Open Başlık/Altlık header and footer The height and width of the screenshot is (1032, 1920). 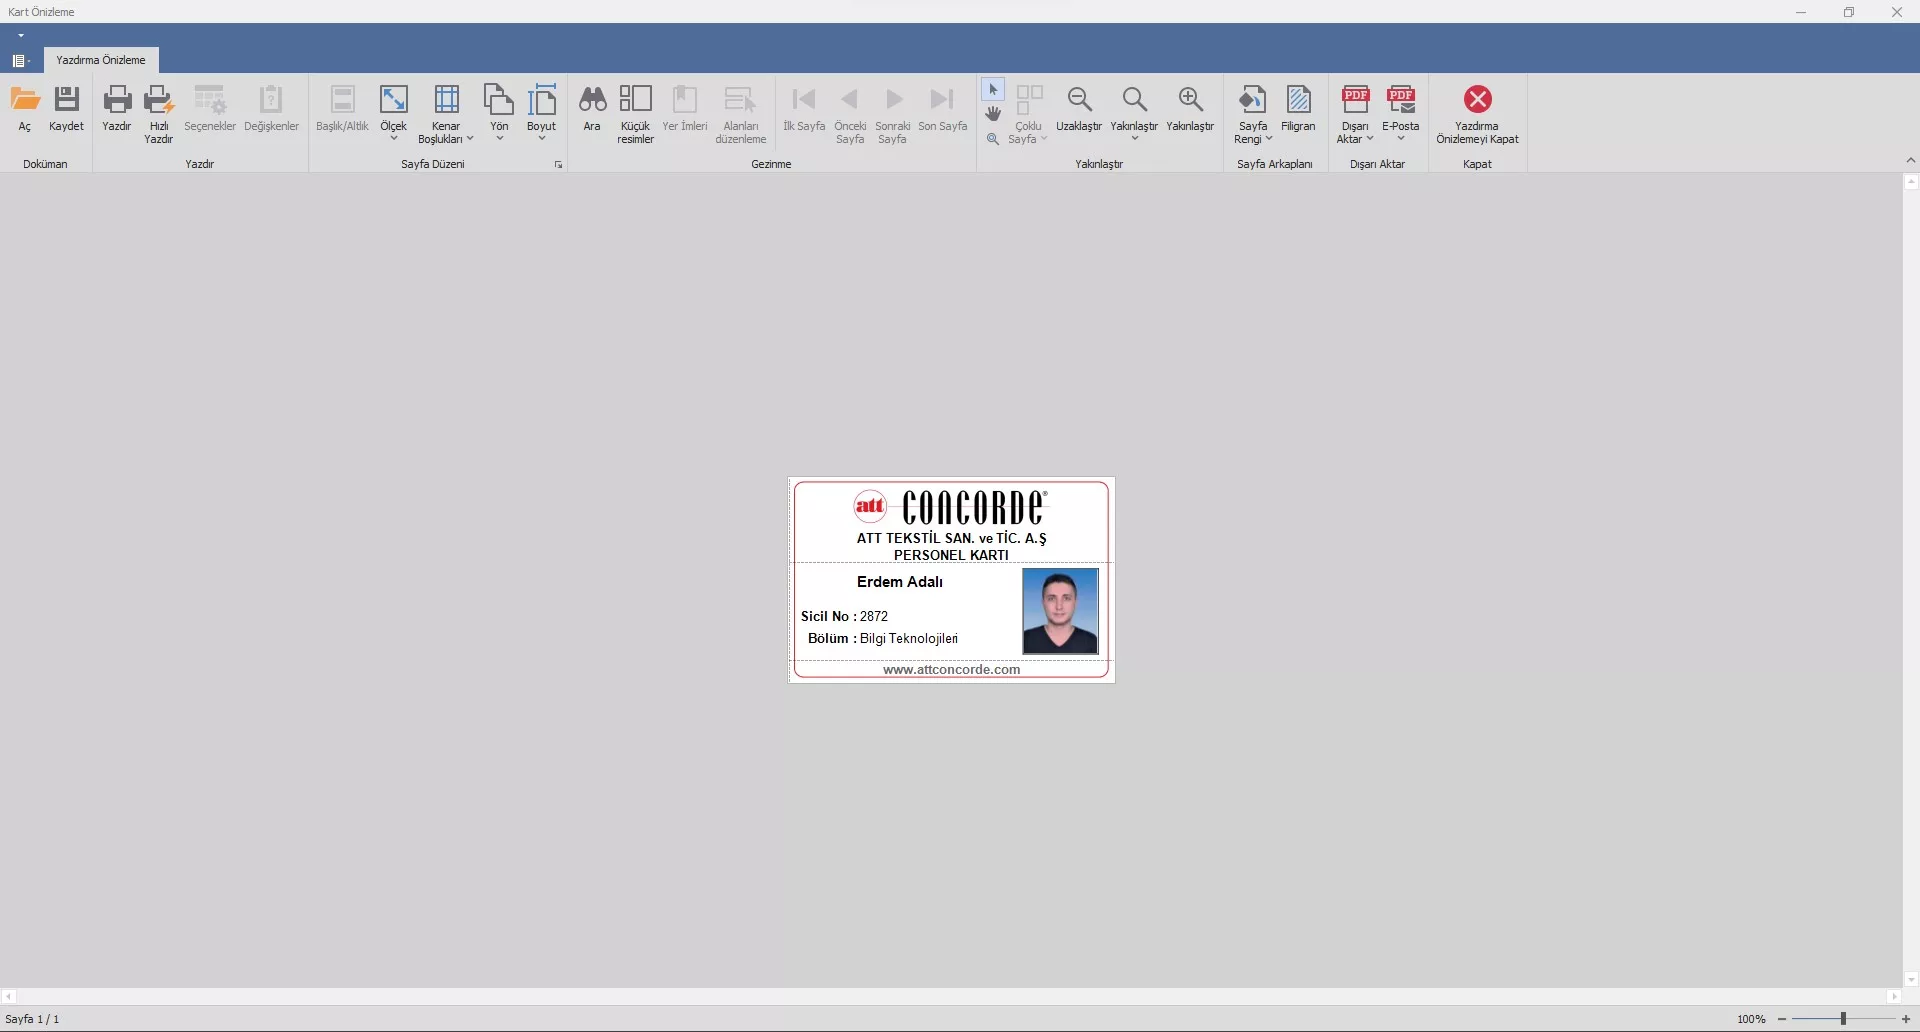tap(343, 110)
